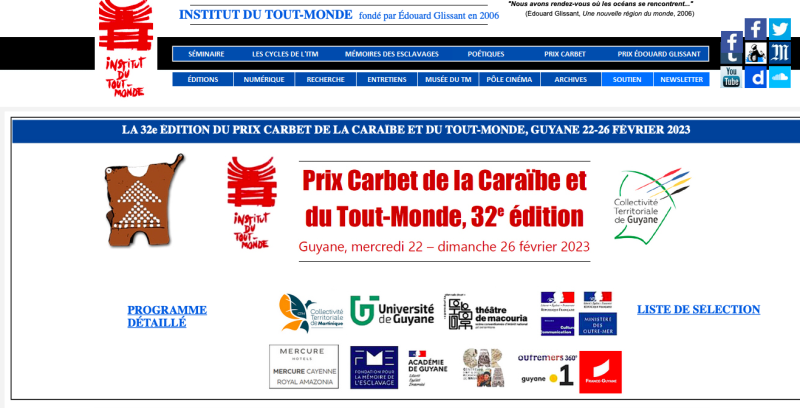This screenshot has height=408, width=800.
Task: Select PRIX ÉDOUARD GLISSANT menu item
Action: tap(659, 54)
